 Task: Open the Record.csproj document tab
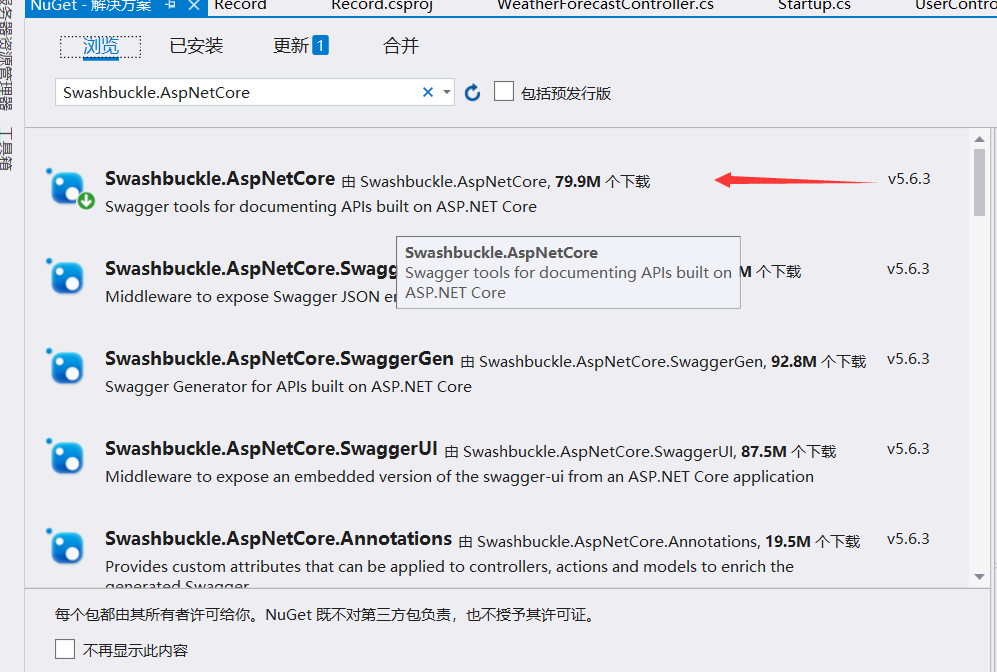coord(382,6)
